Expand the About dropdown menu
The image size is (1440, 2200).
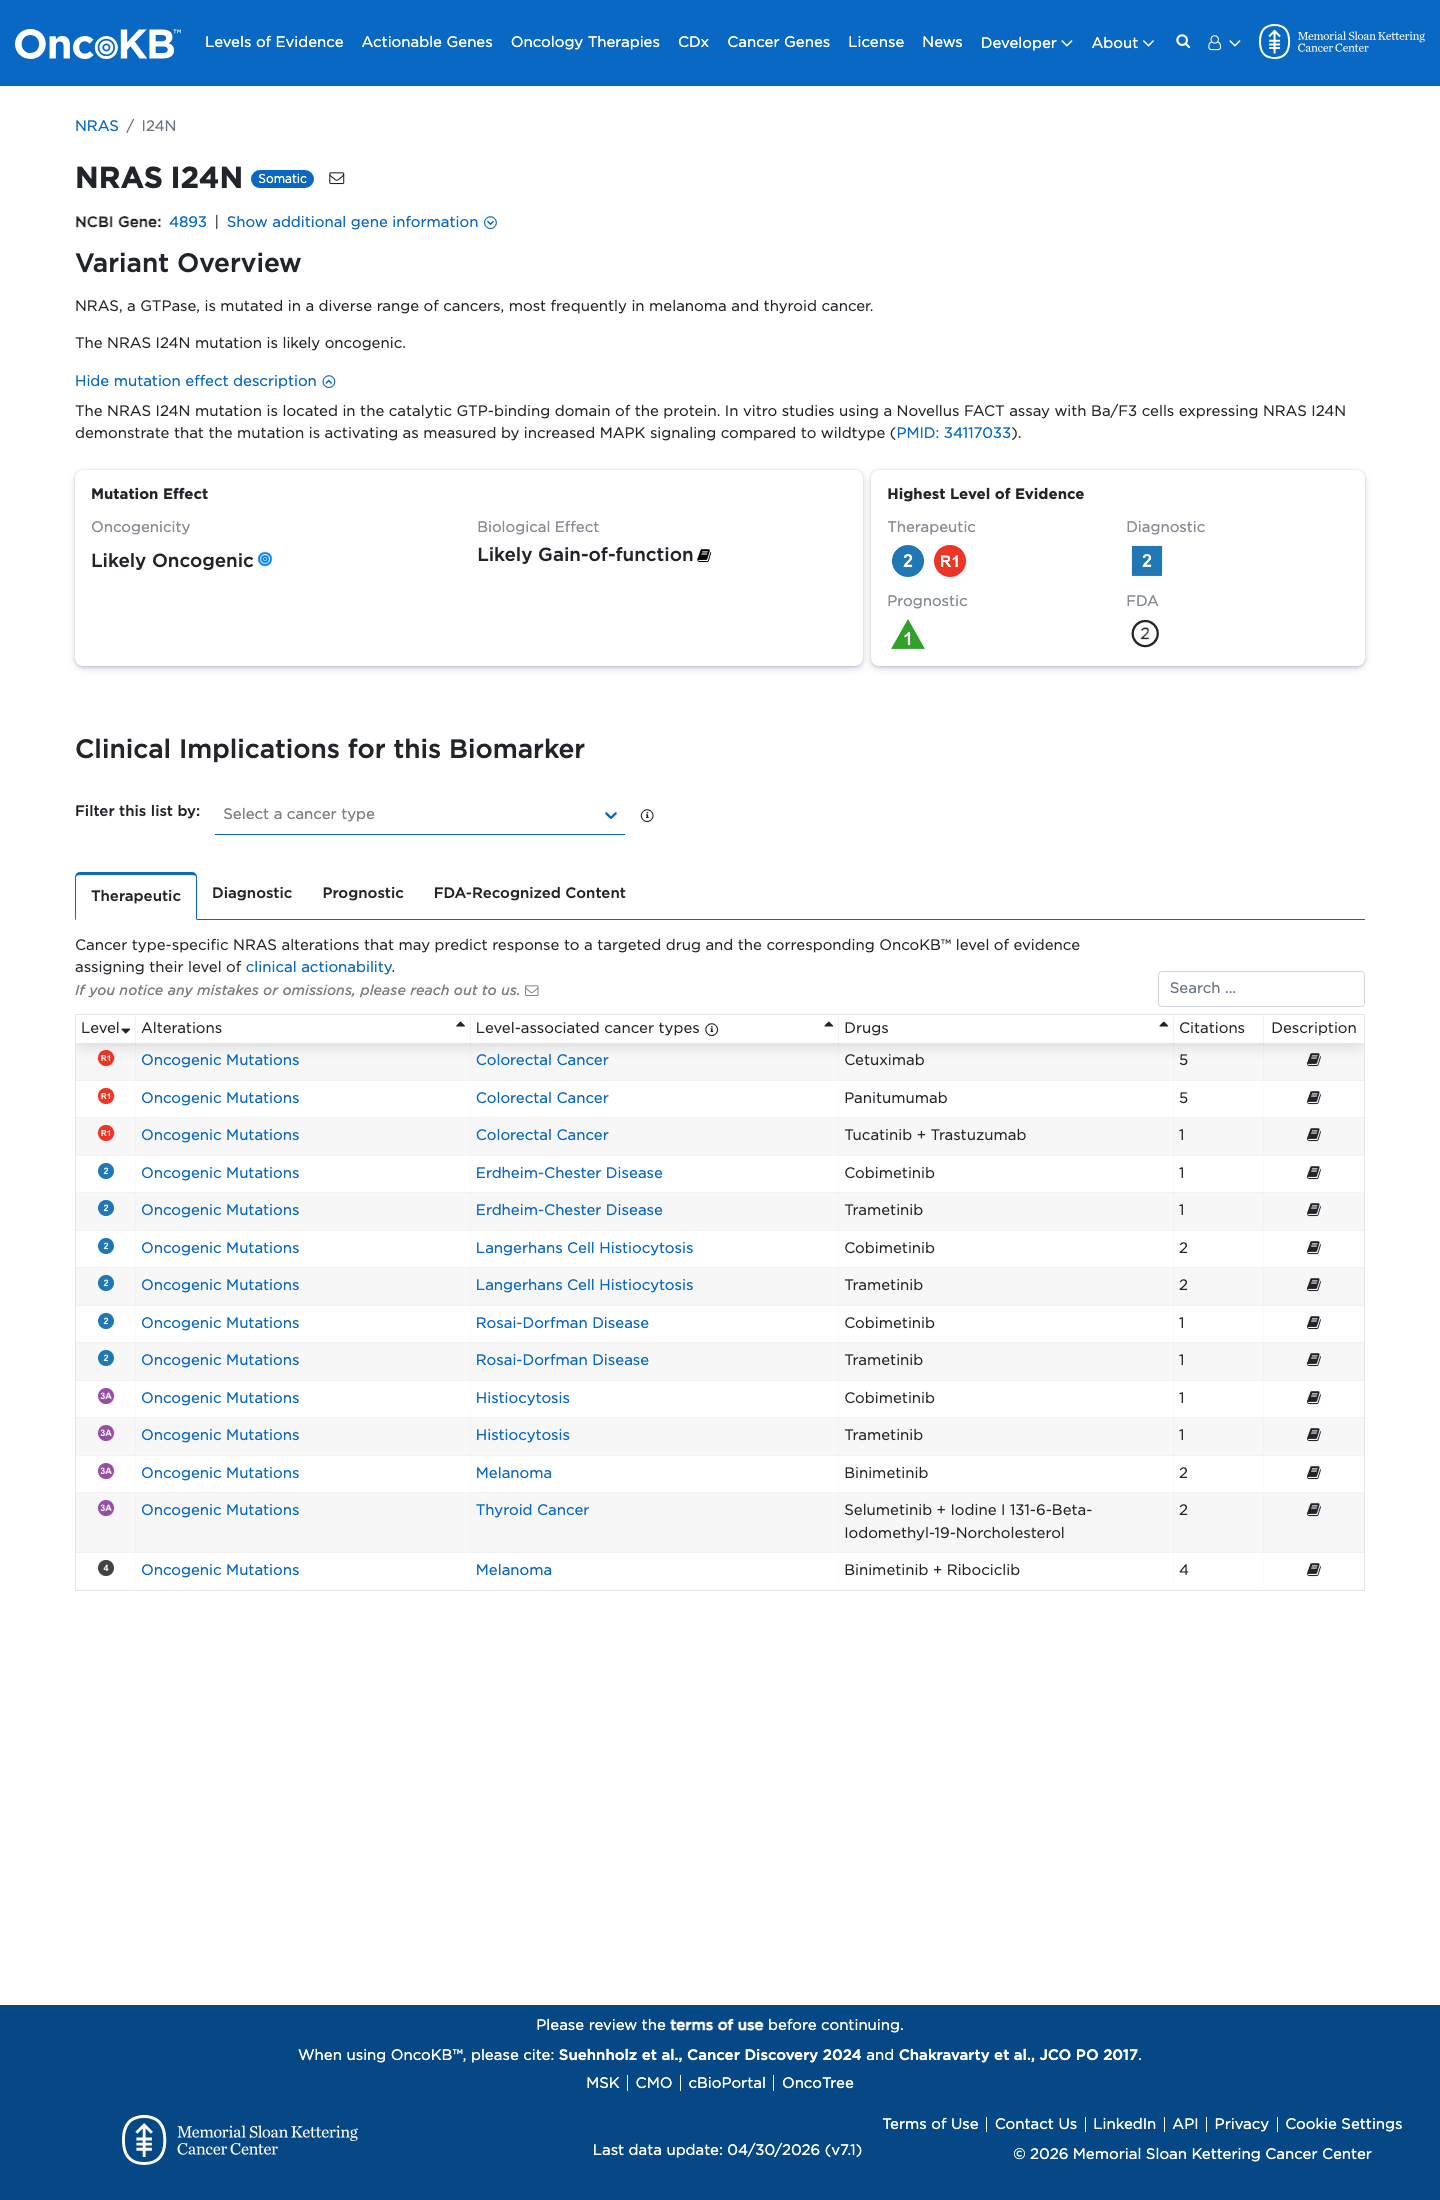pos(1122,43)
